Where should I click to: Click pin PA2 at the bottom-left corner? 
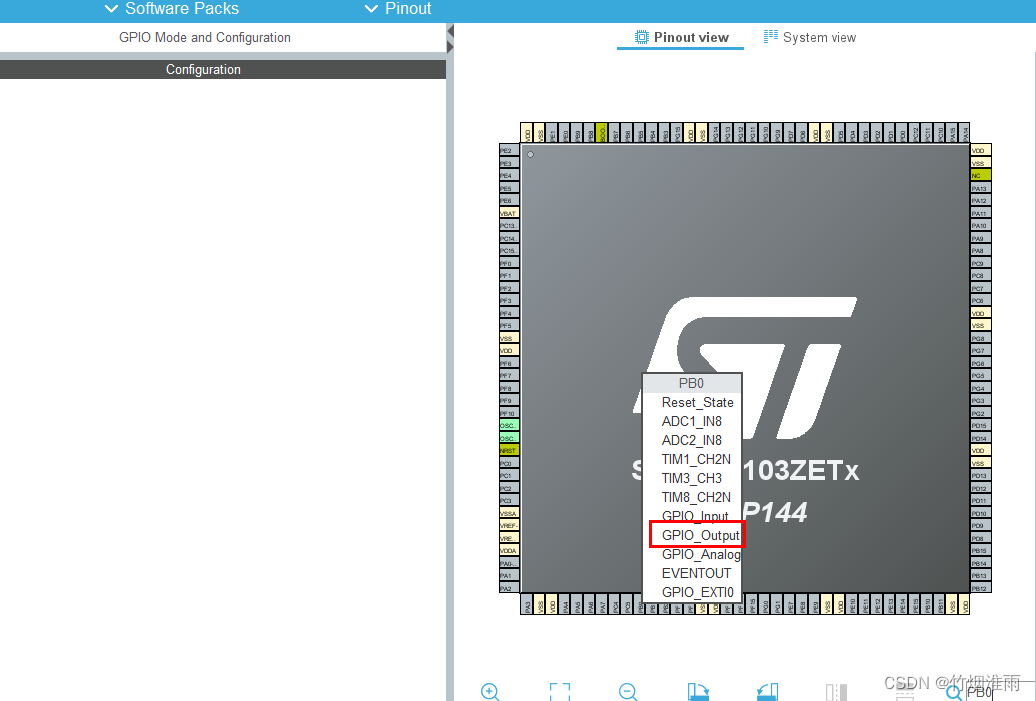click(509, 588)
